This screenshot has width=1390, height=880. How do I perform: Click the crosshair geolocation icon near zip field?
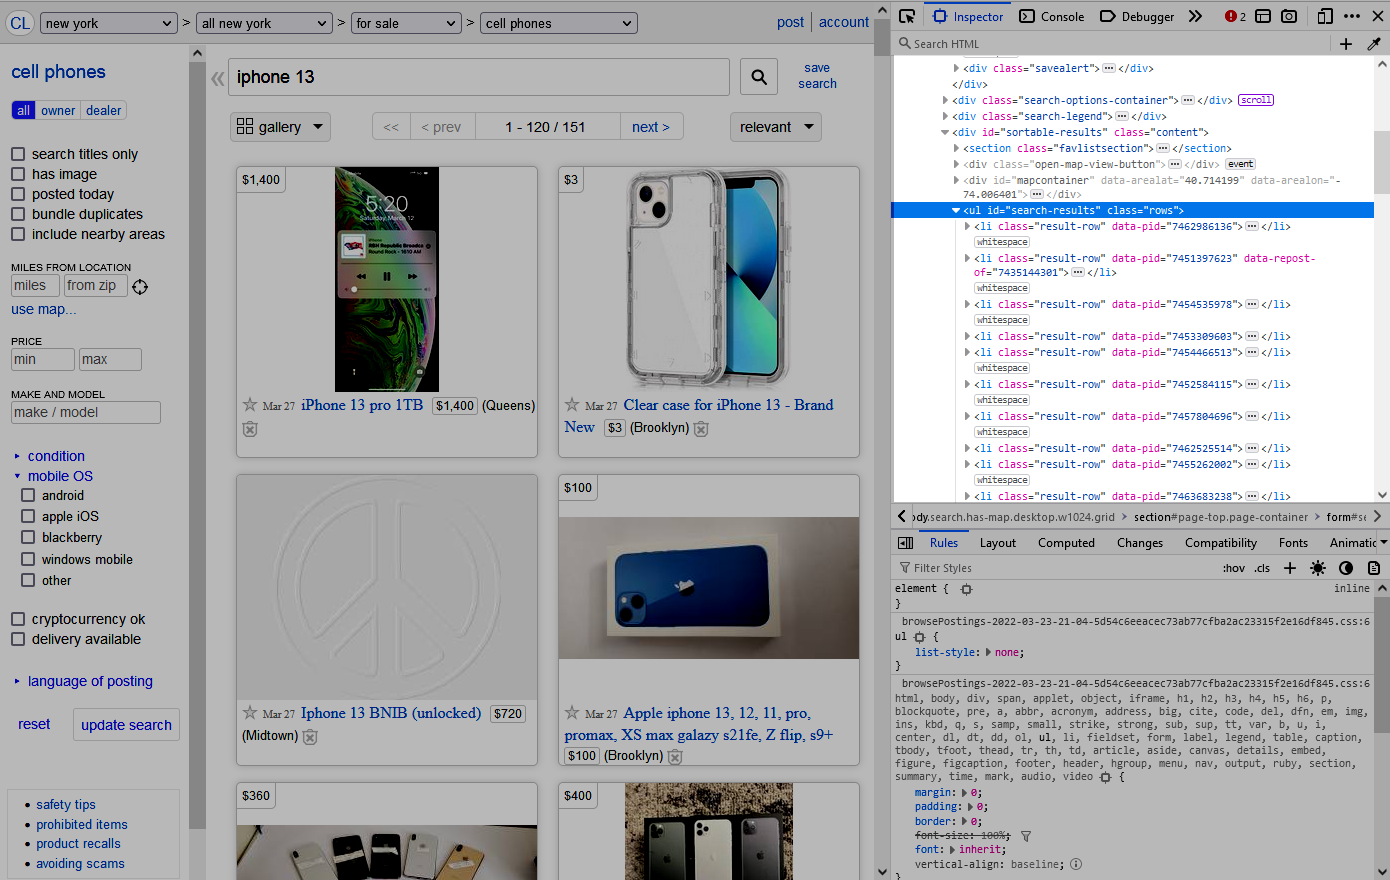pyautogui.click(x=140, y=286)
